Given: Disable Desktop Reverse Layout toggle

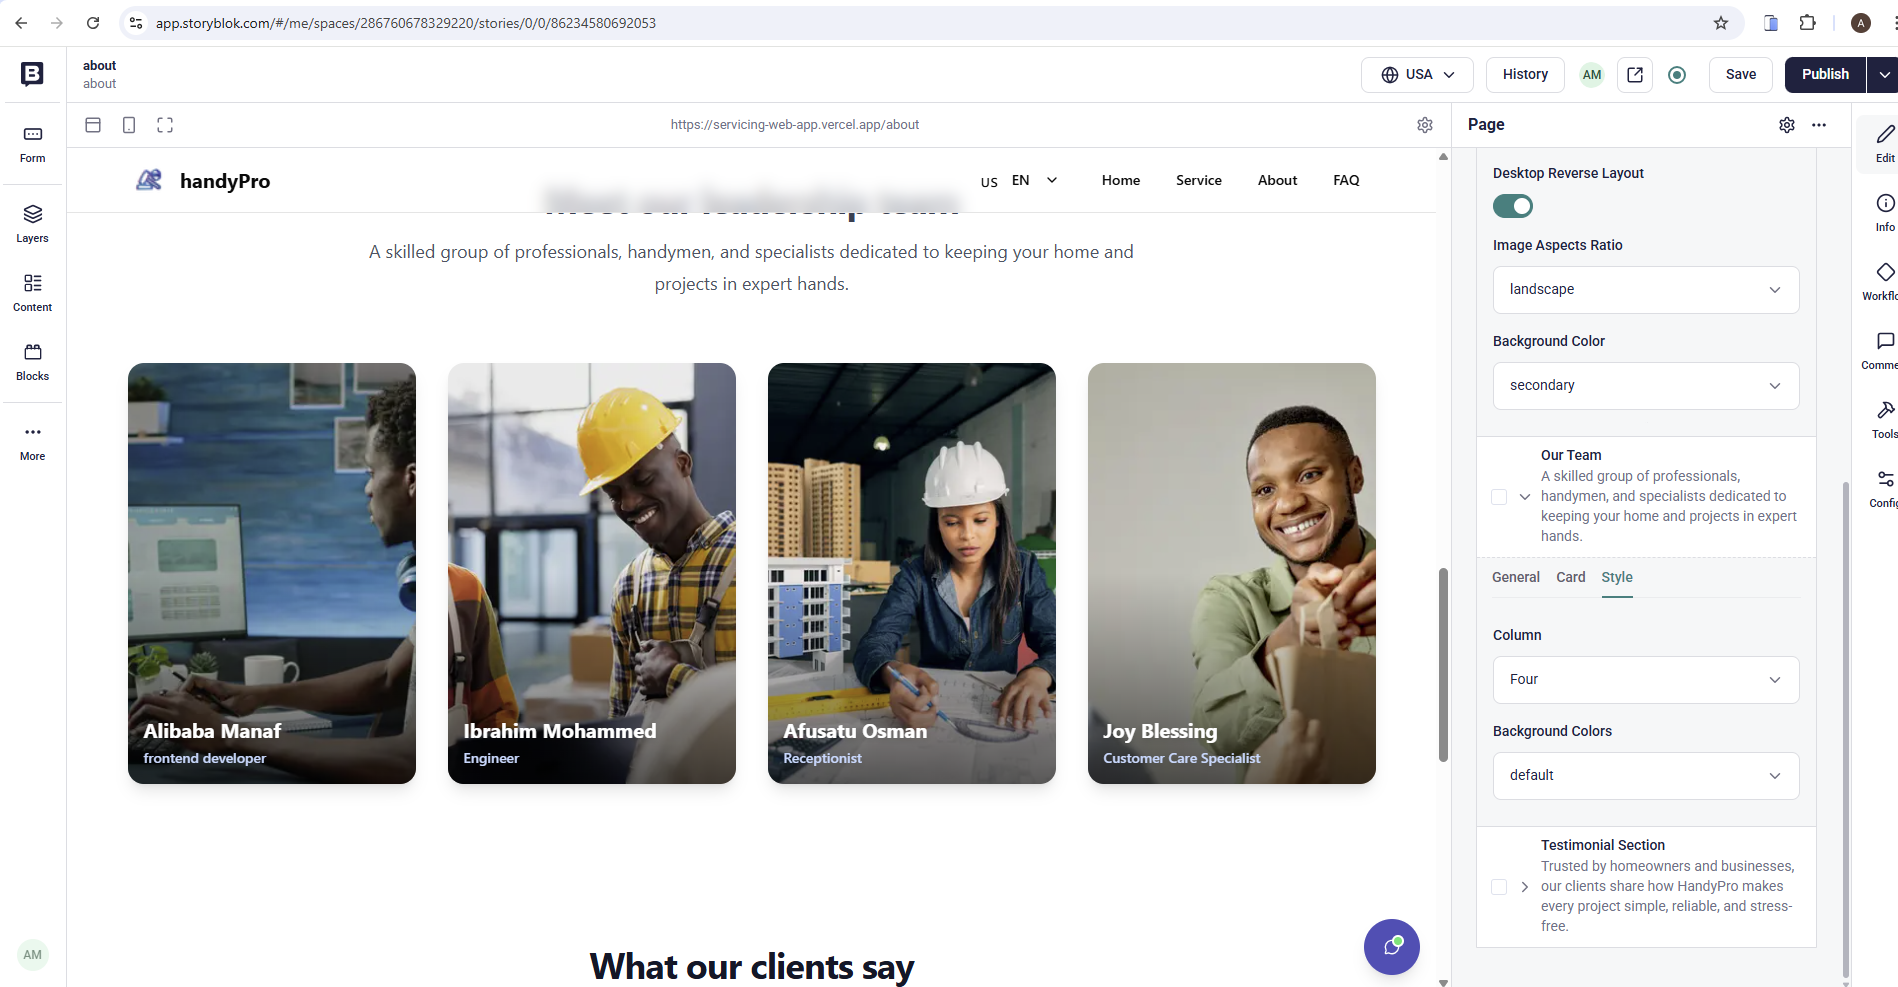Looking at the screenshot, I should [1513, 206].
